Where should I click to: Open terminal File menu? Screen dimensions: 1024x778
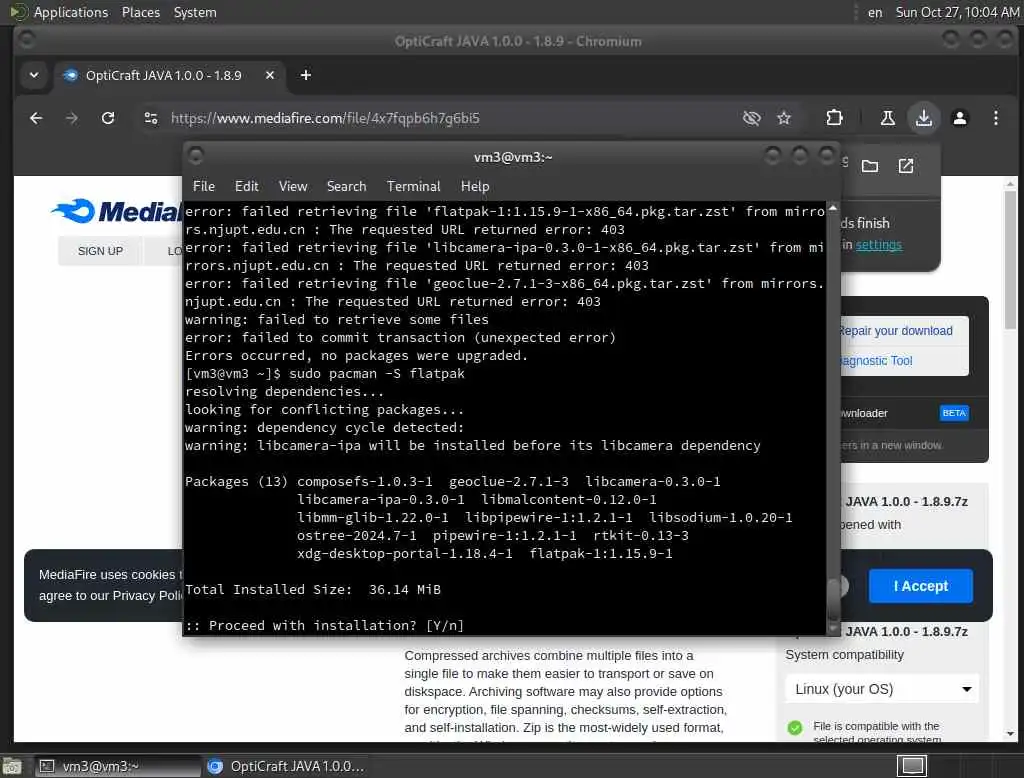point(204,186)
